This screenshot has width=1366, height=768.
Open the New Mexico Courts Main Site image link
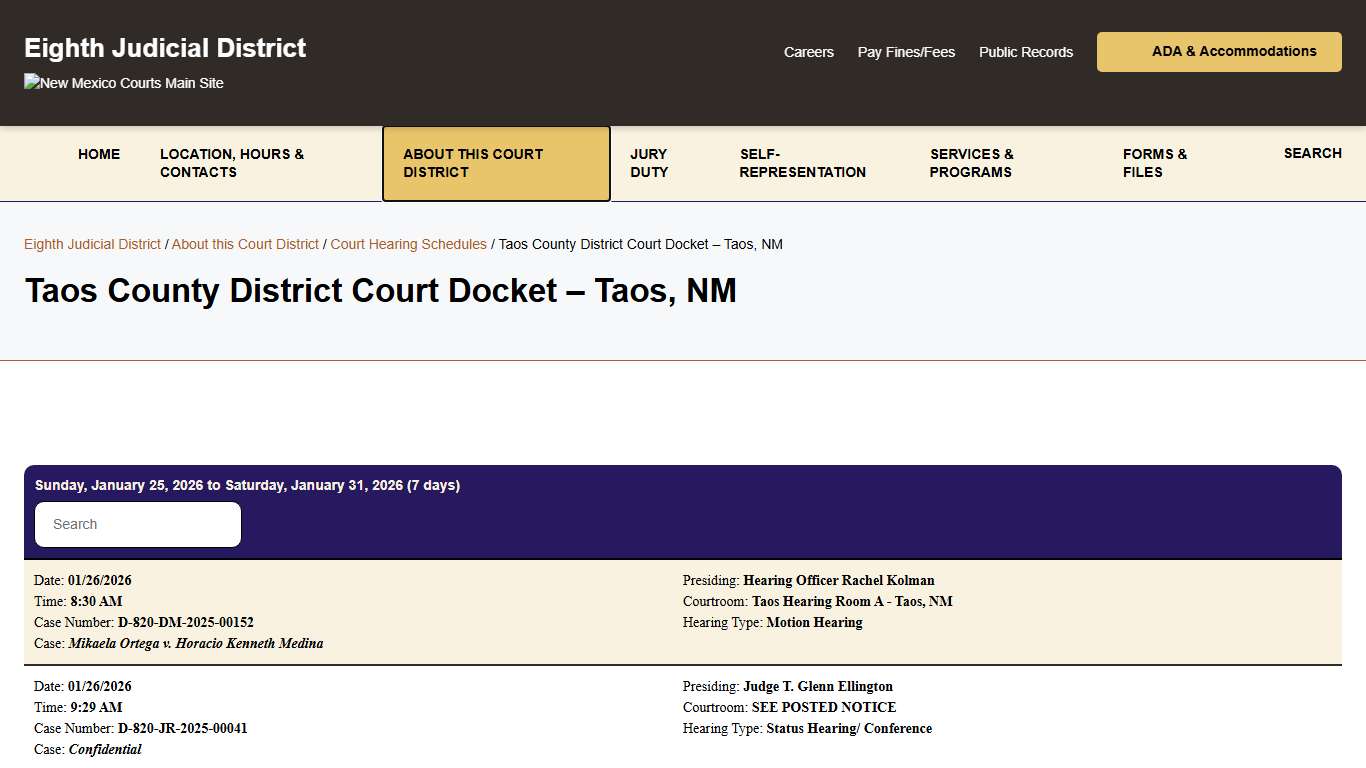coord(122,83)
